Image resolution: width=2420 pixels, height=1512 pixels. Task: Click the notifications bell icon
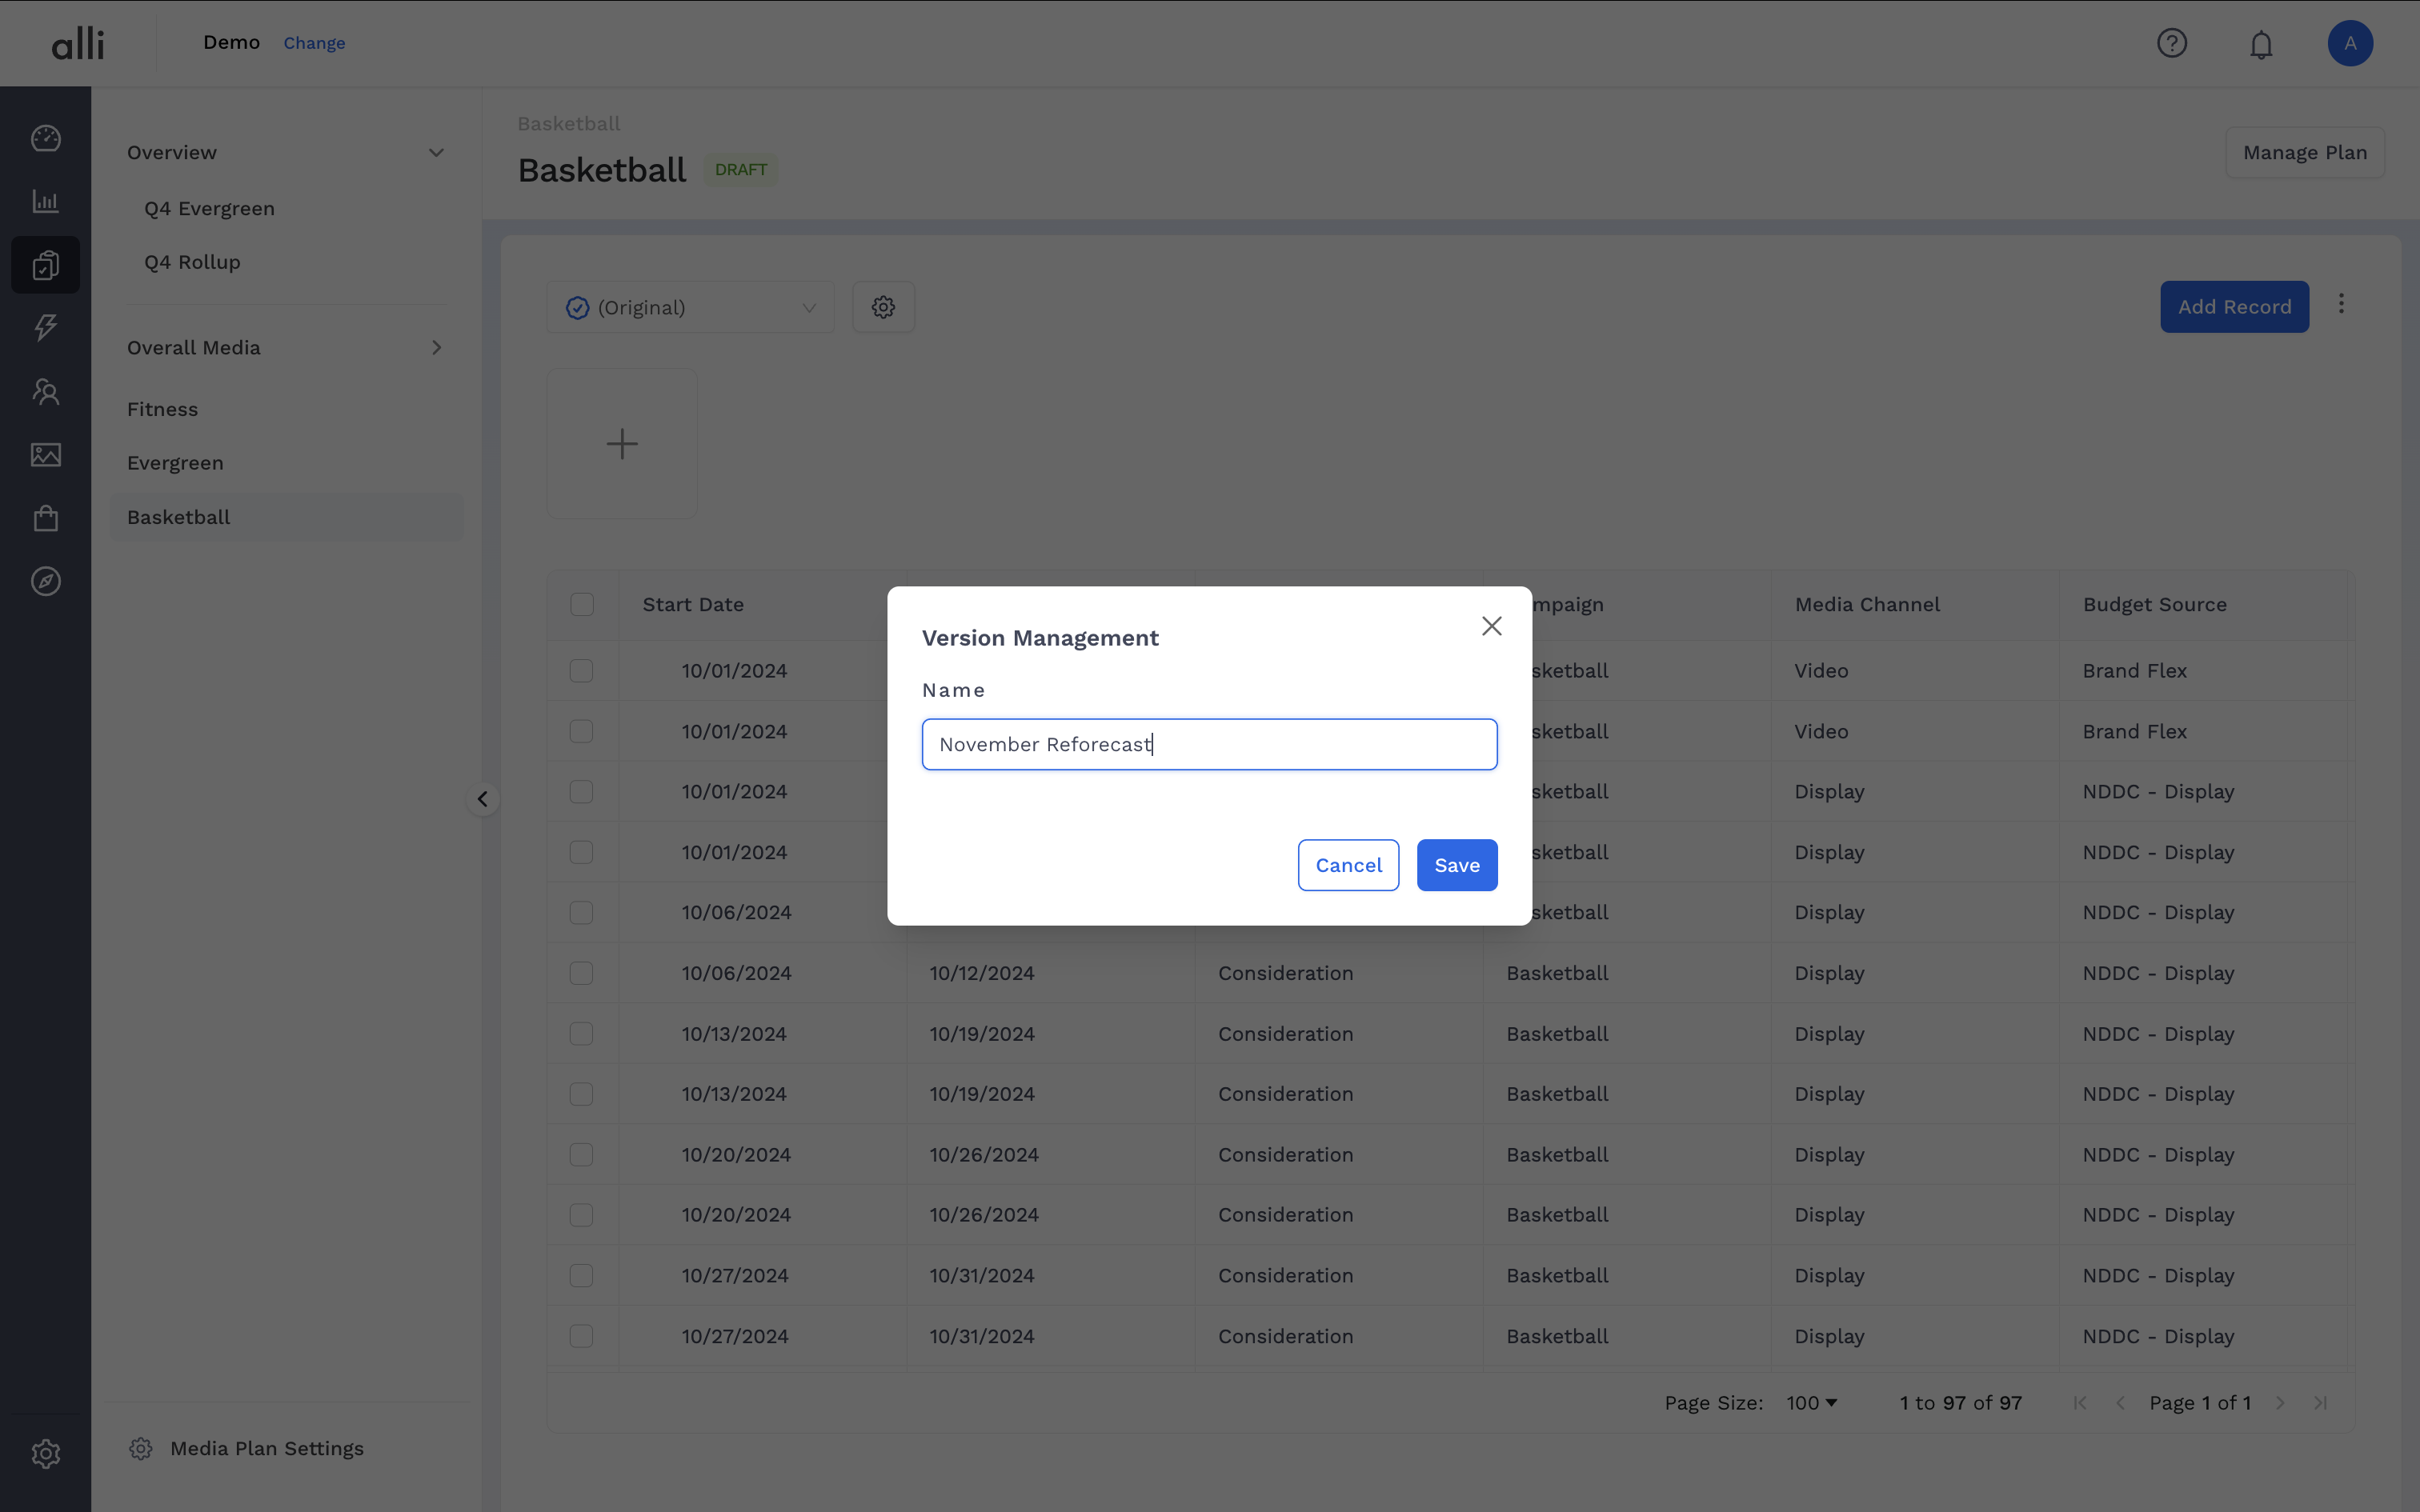[2261, 44]
